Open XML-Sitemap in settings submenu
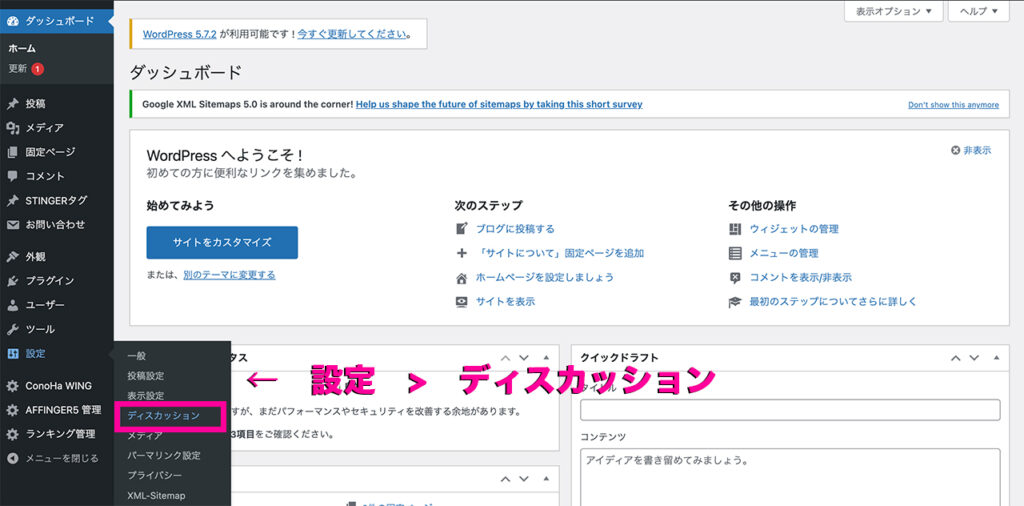The image size is (1024, 506). coord(157,496)
